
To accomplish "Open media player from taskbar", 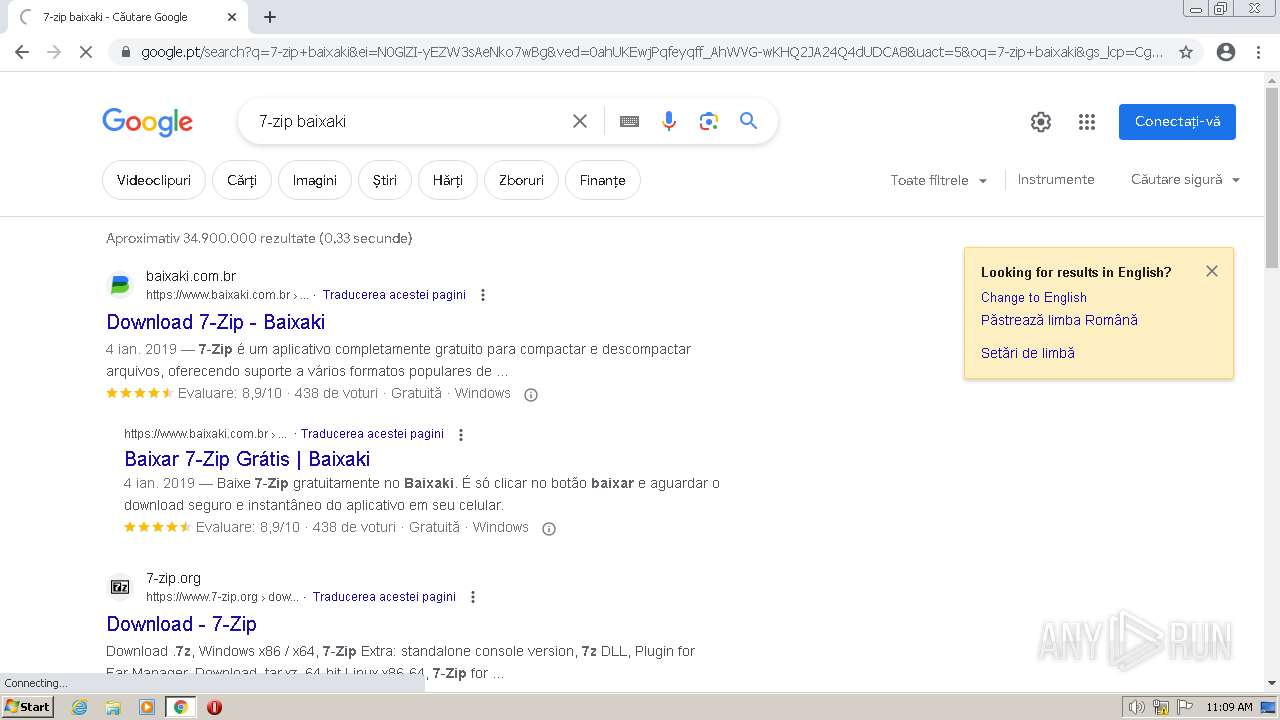I will pyautogui.click(x=147, y=707).
